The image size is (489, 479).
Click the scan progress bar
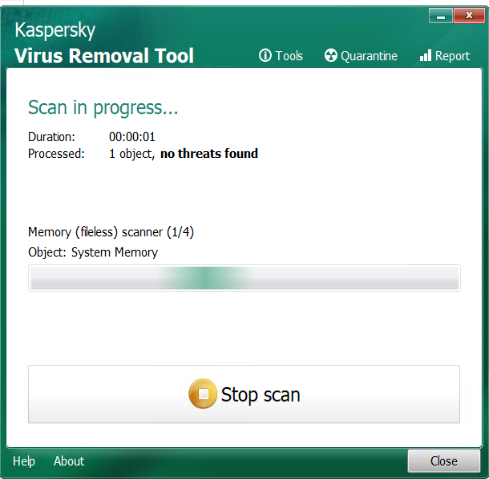244,278
